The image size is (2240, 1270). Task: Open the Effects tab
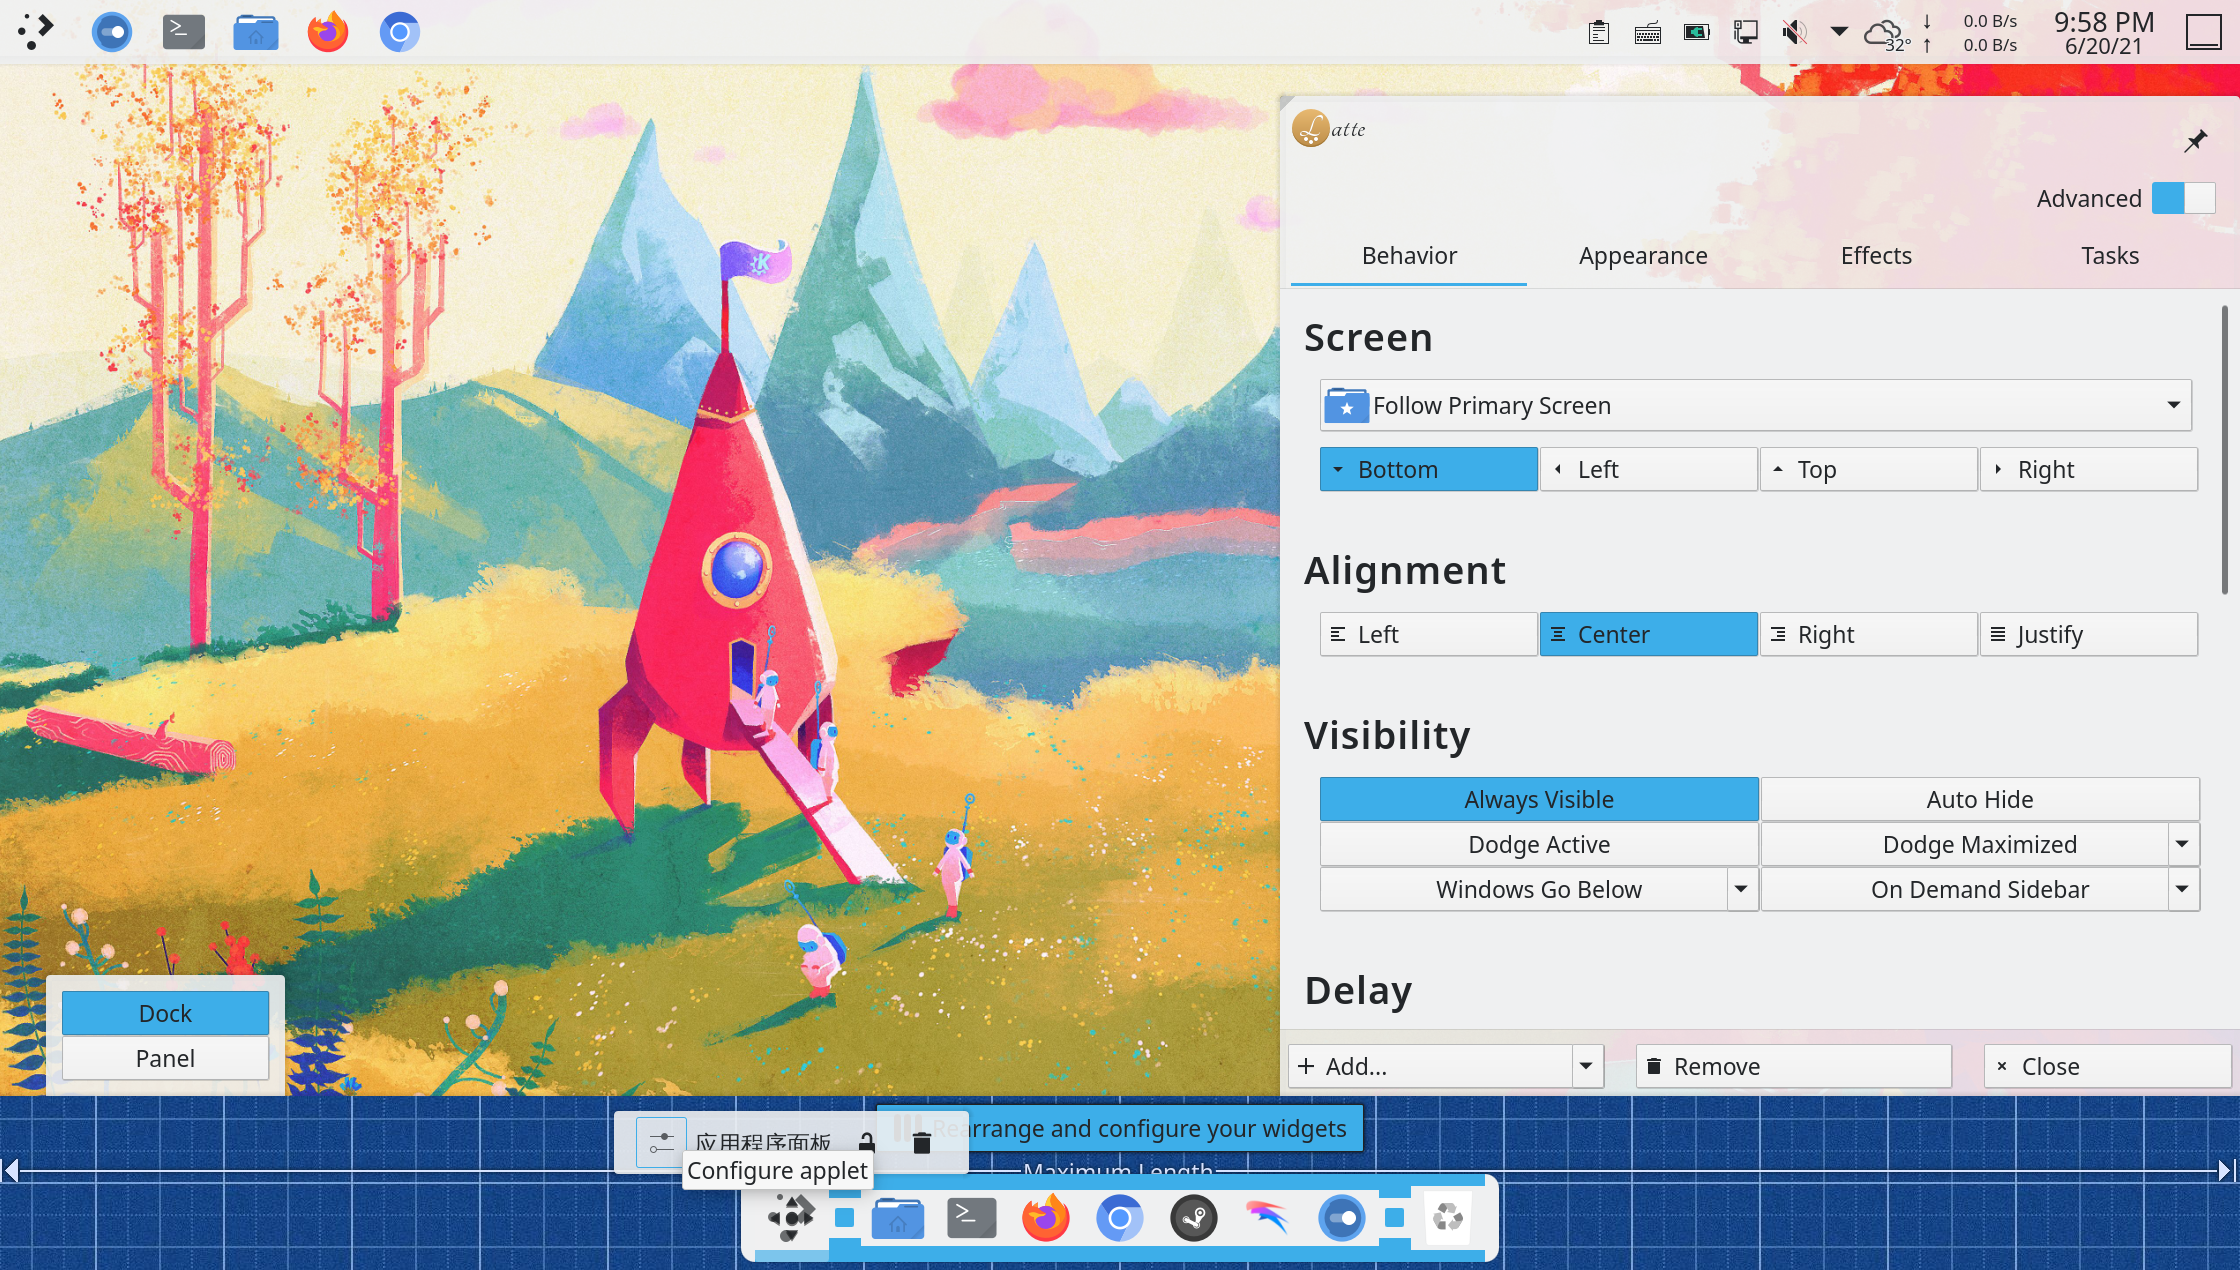1876,256
